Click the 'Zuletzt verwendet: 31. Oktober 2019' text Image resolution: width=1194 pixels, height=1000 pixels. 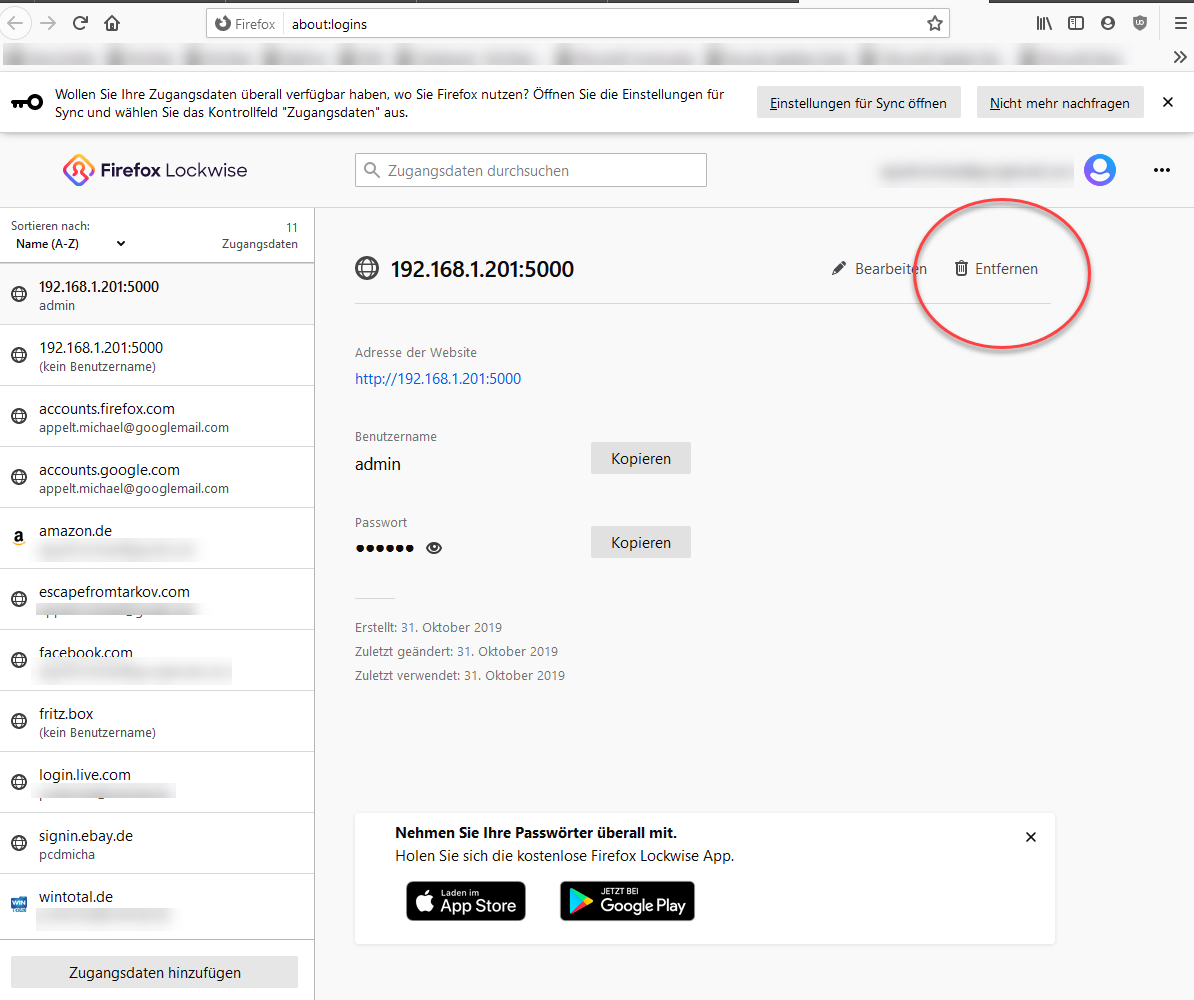point(460,676)
